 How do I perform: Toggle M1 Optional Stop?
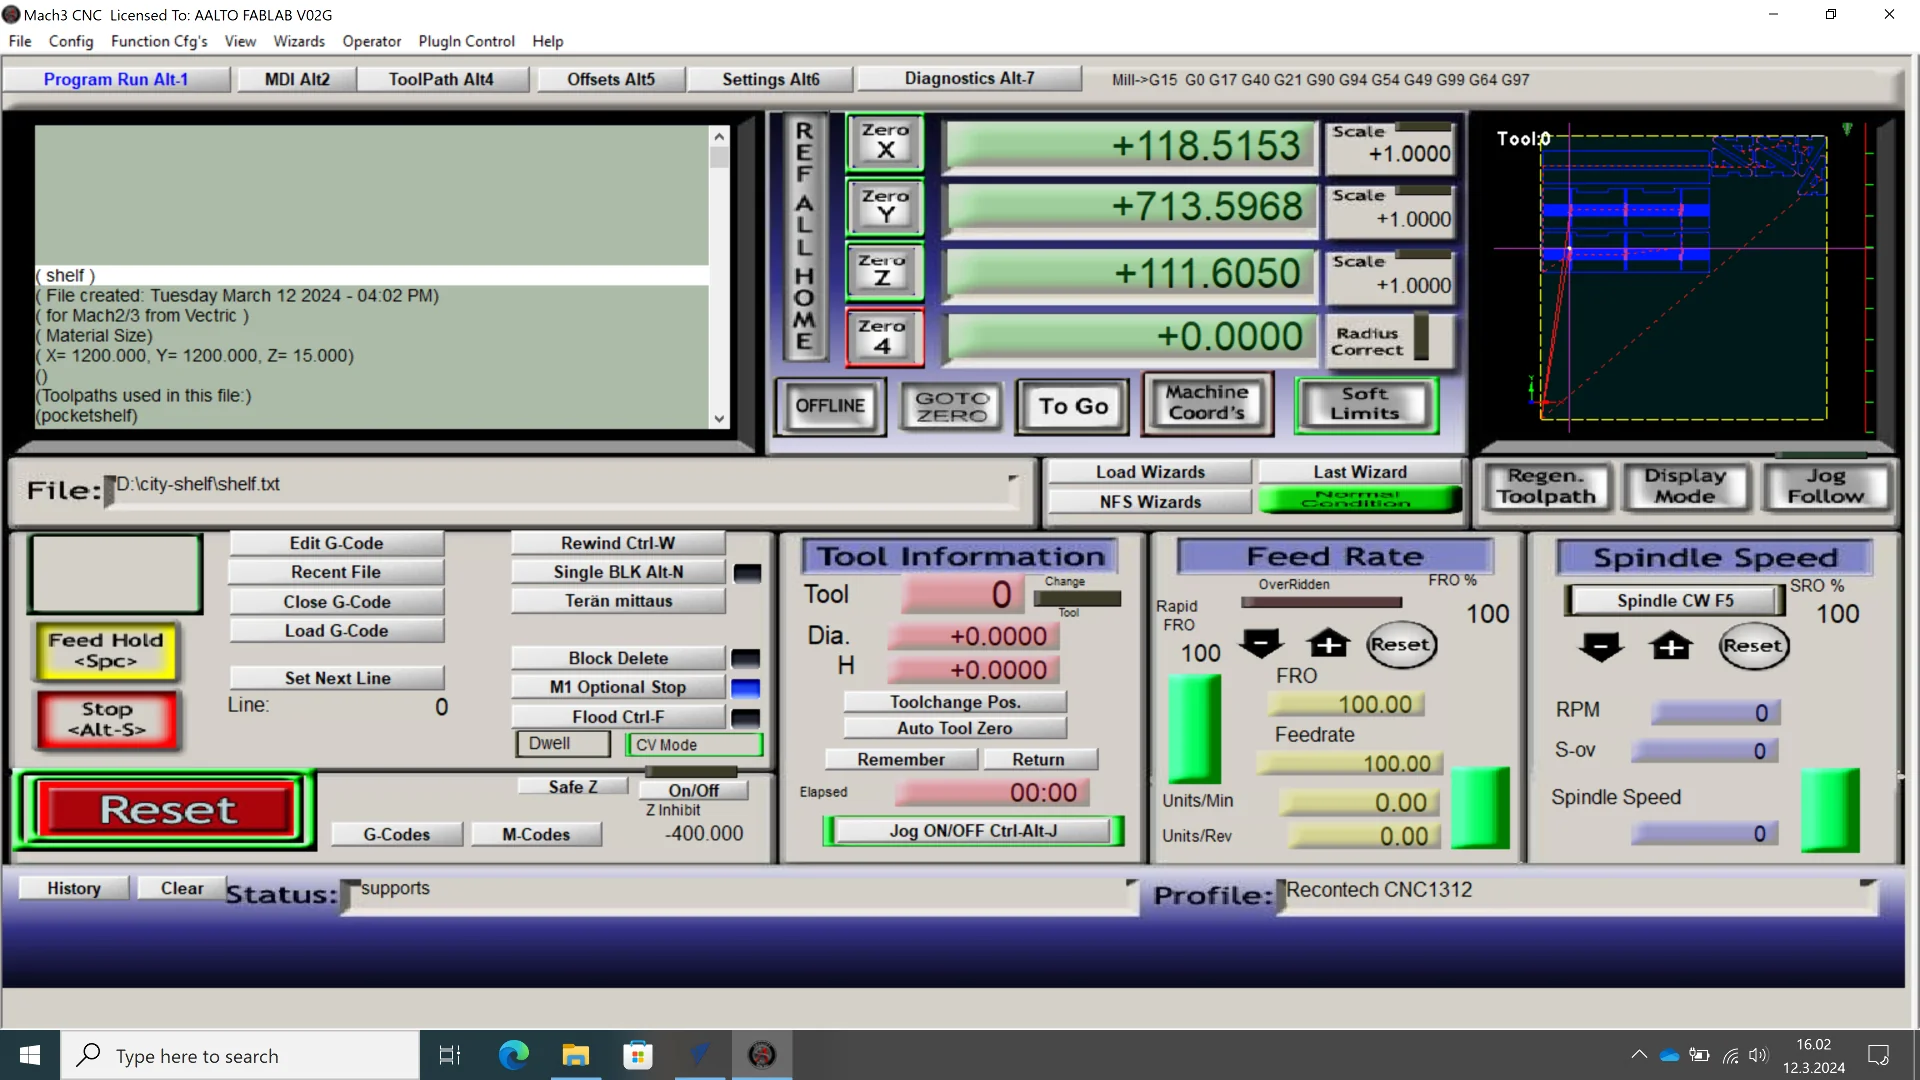tap(617, 687)
